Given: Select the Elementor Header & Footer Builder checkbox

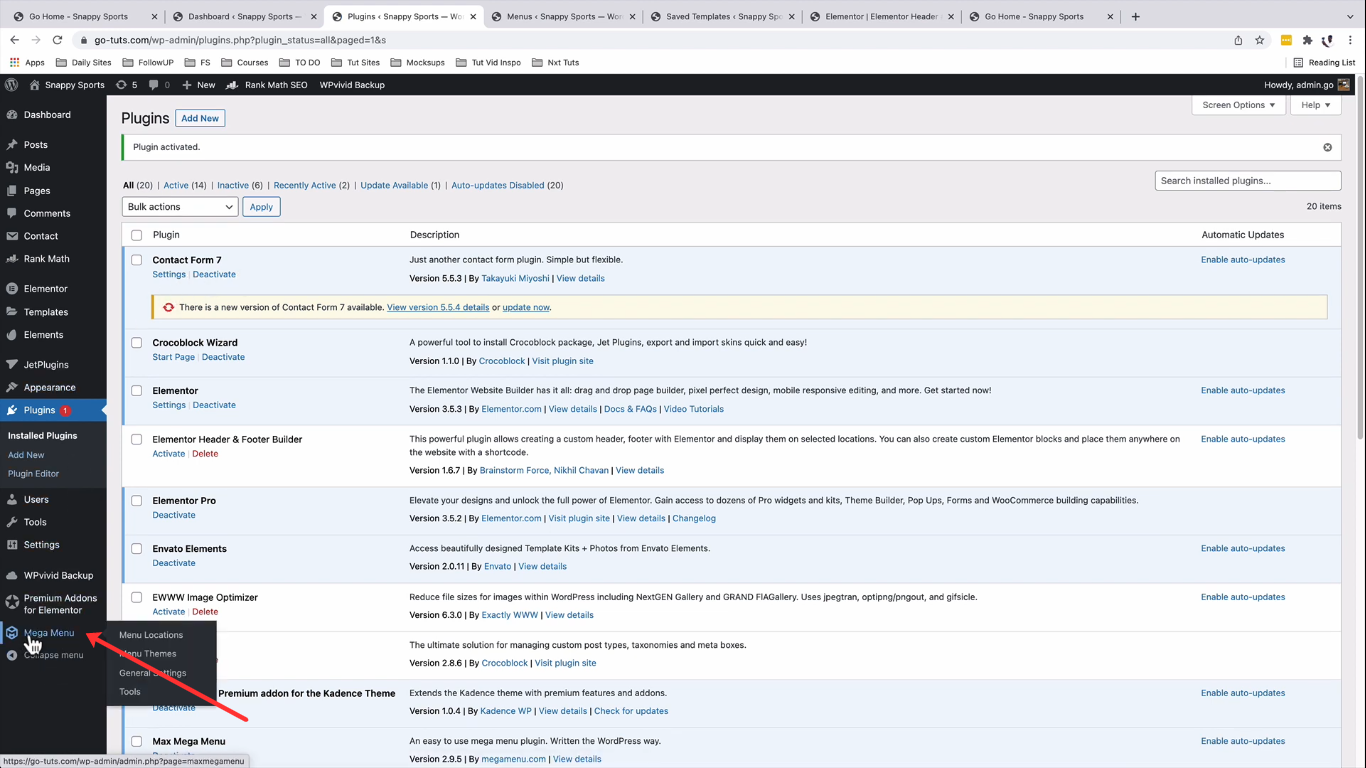Looking at the screenshot, I should [137, 439].
